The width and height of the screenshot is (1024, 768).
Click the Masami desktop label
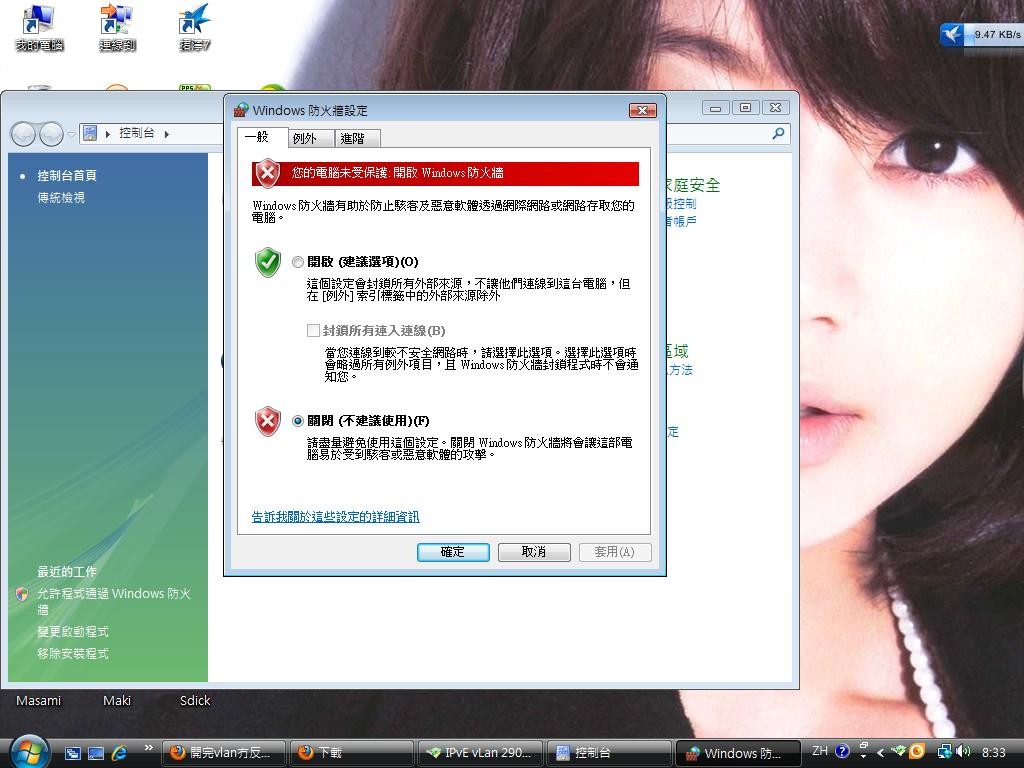(x=39, y=701)
